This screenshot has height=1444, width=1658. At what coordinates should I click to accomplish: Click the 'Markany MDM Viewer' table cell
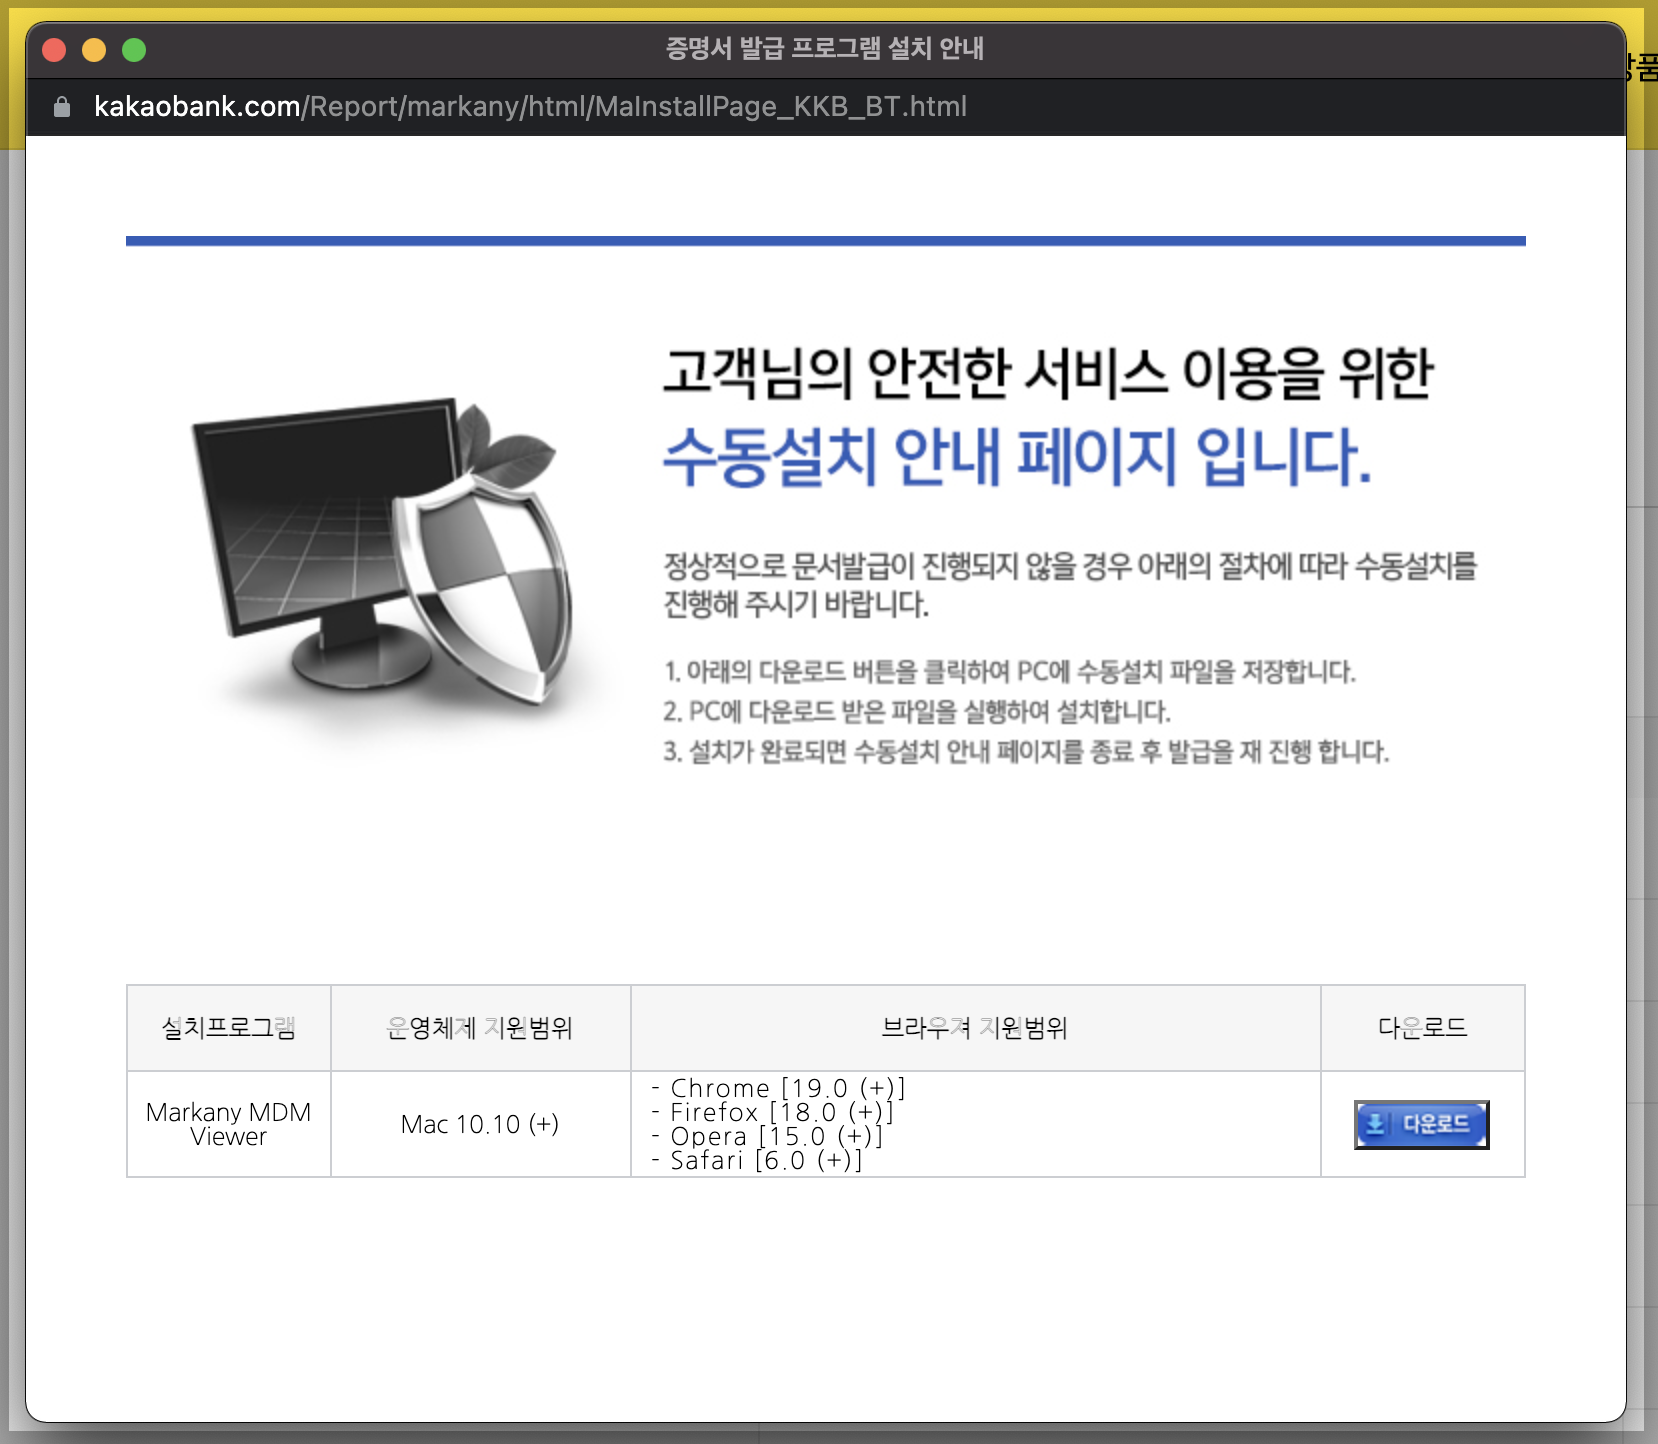coord(229,1124)
